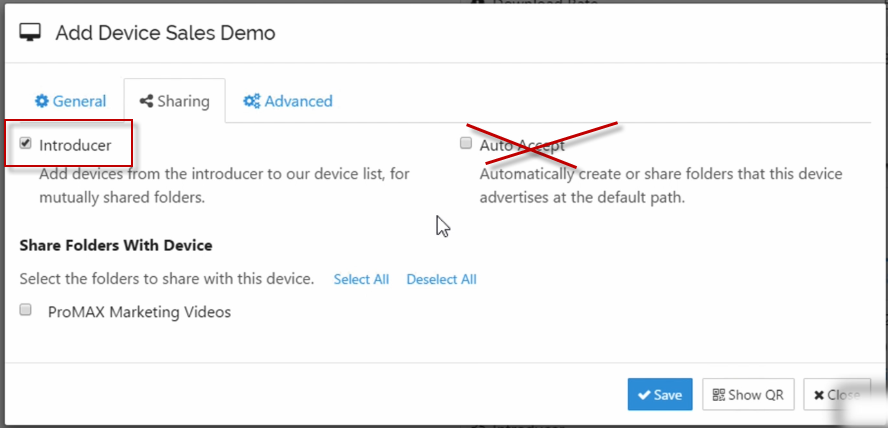Uncheck the Introducer checkbox

tap(25, 143)
